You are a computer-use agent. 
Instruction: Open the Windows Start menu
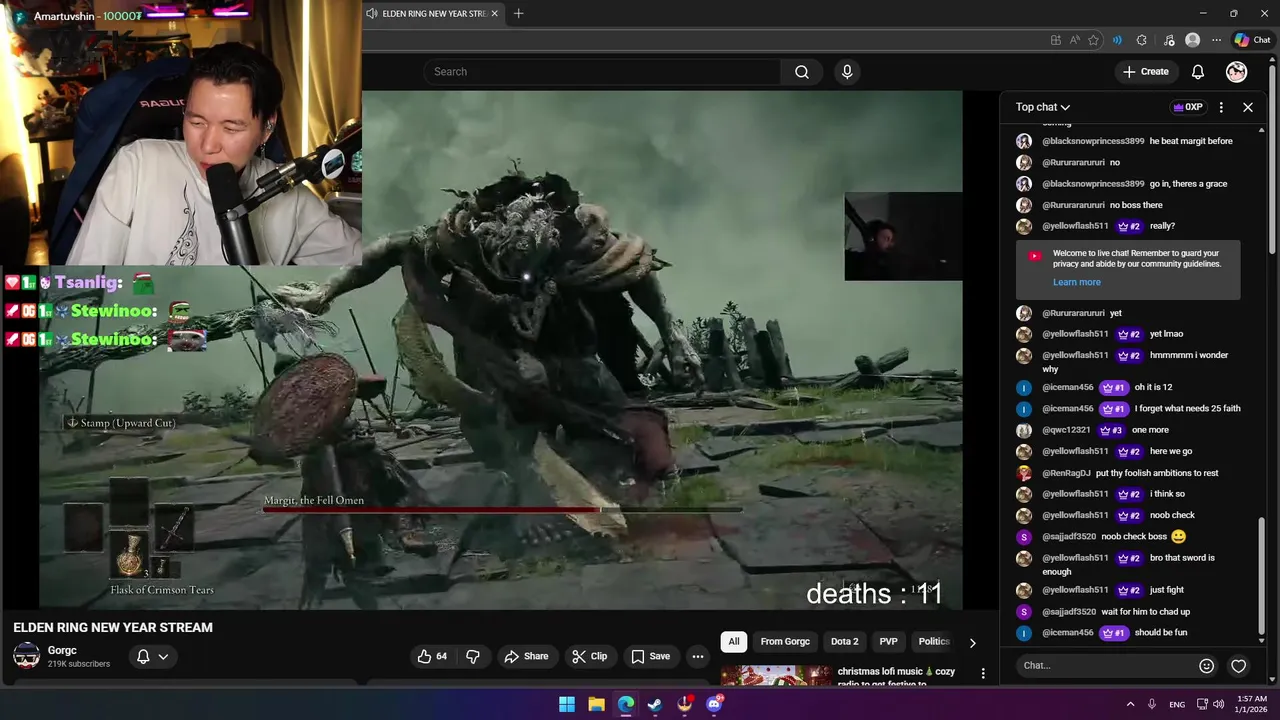(567, 704)
